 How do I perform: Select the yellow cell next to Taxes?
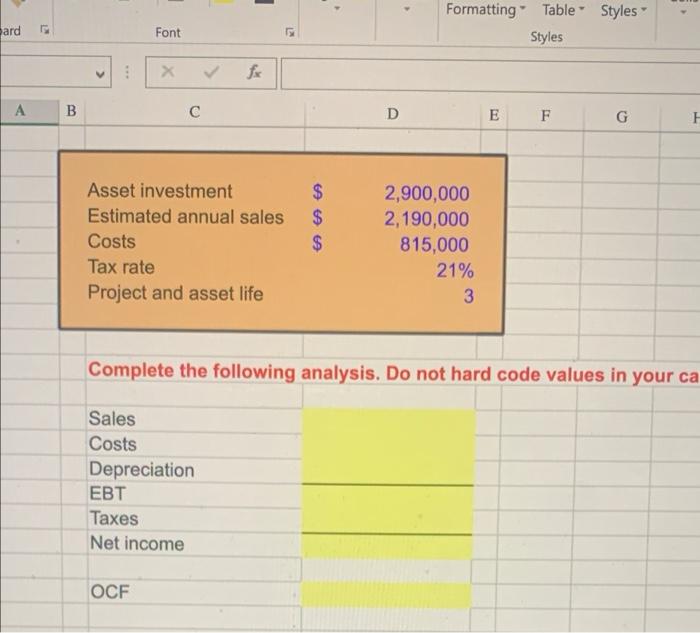(387, 521)
